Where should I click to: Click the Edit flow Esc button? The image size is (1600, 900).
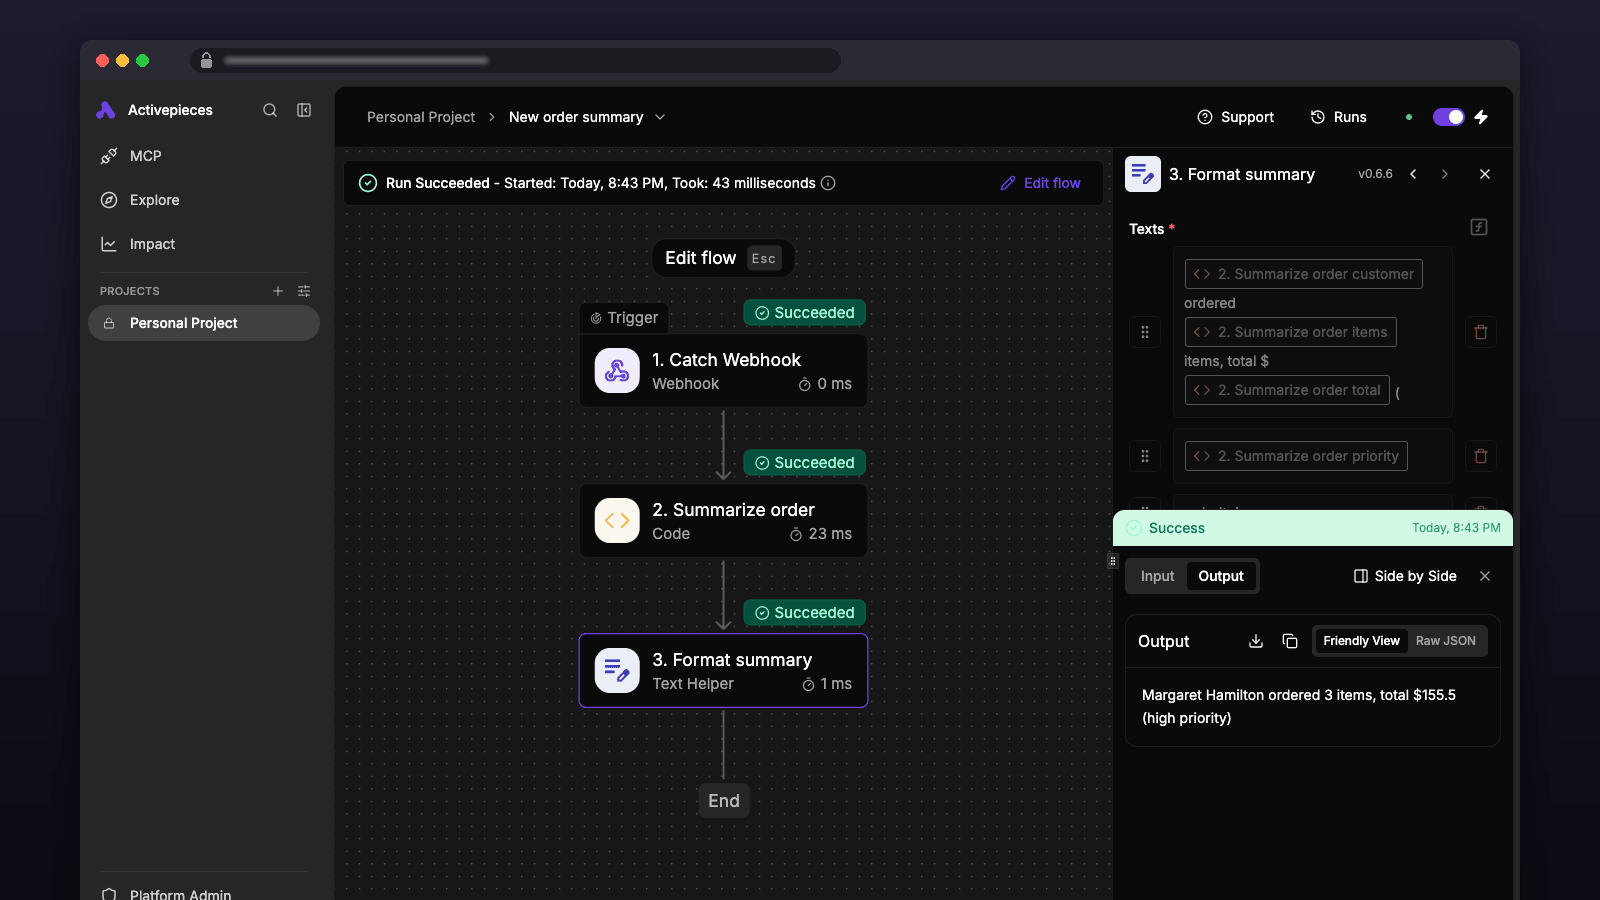pyautogui.click(x=724, y=258)
